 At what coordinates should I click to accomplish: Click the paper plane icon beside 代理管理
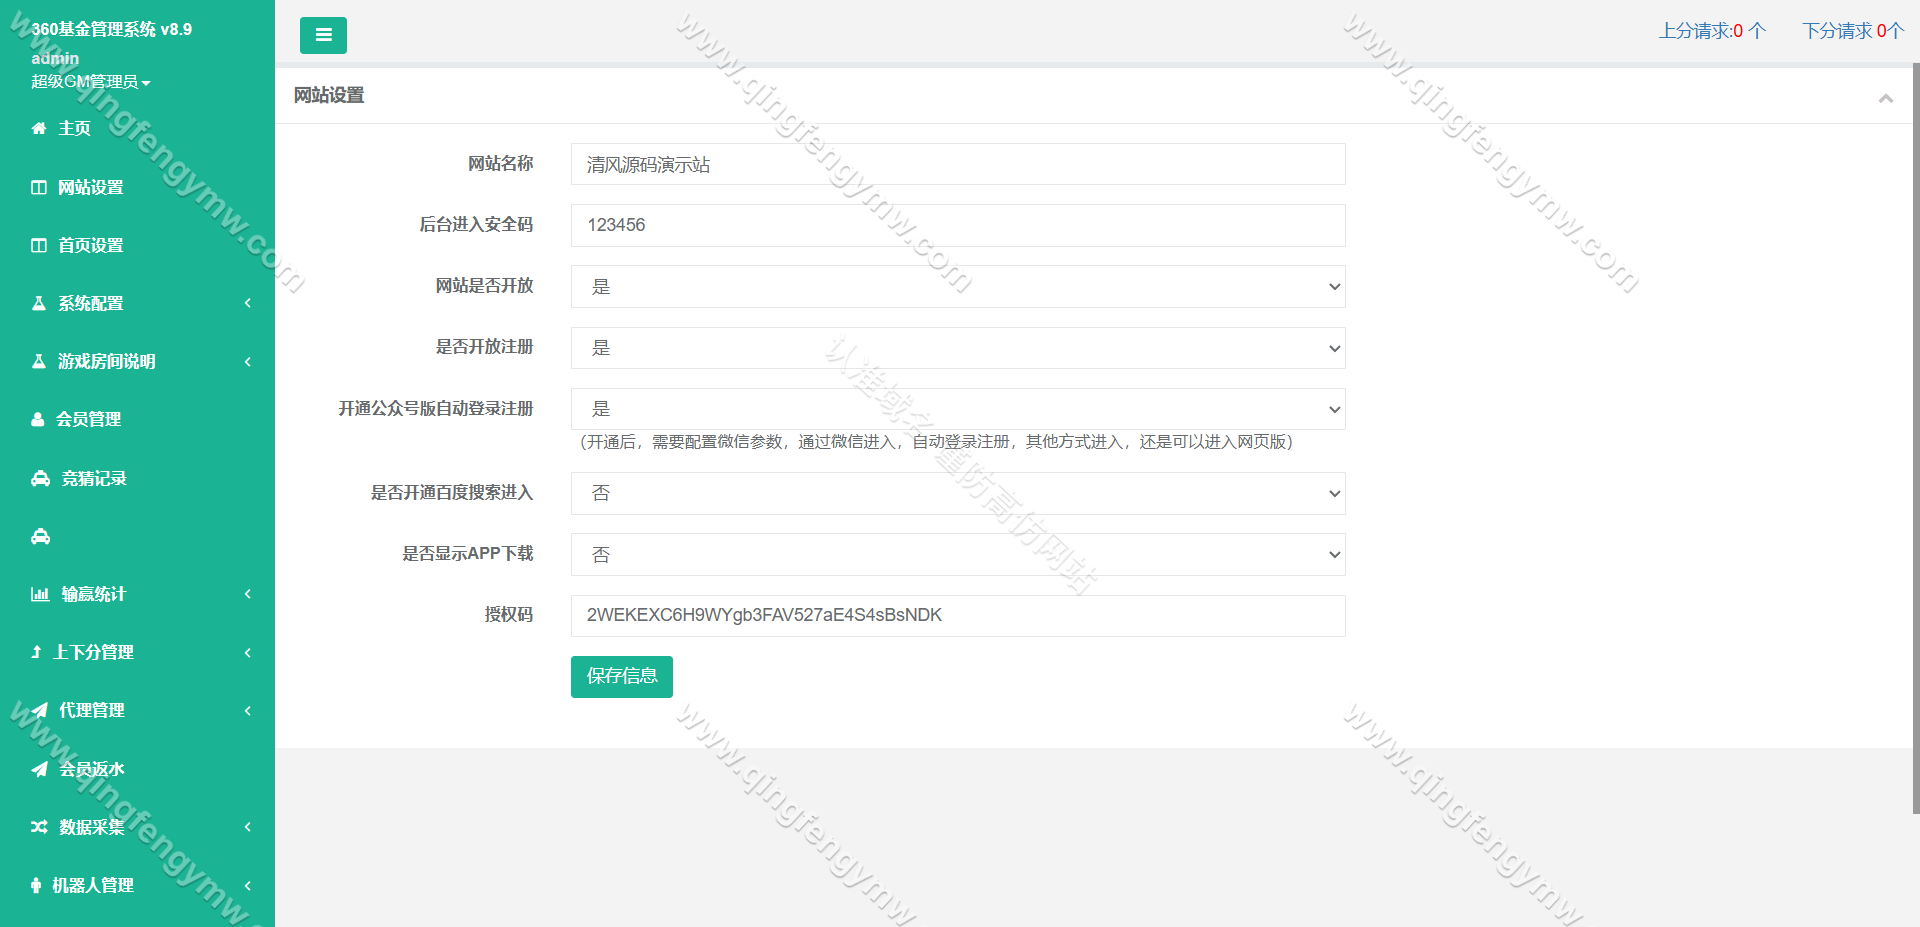pos(40,711)
